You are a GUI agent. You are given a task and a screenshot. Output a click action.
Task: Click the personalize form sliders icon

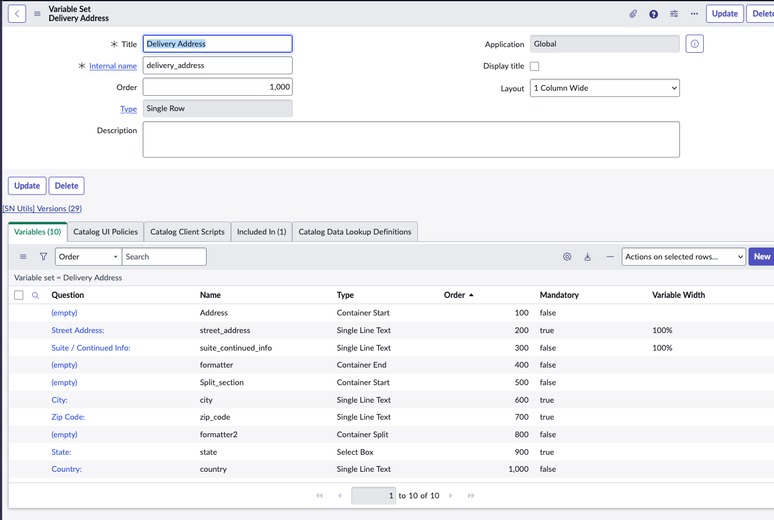674,14
